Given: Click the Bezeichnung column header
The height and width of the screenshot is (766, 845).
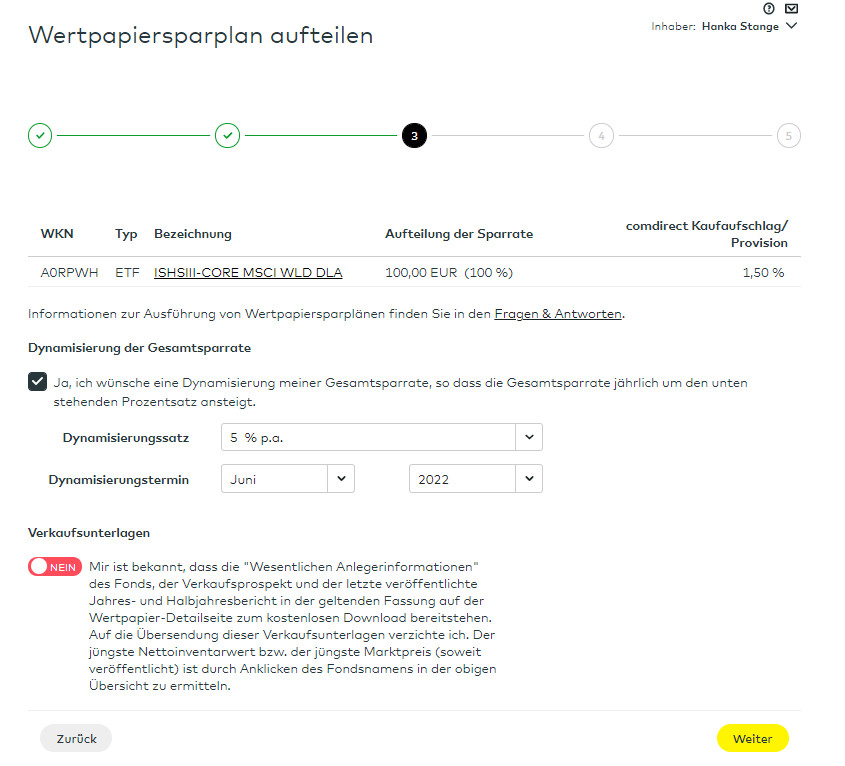Looking at the screenshot, I should (x=193, y=234).
